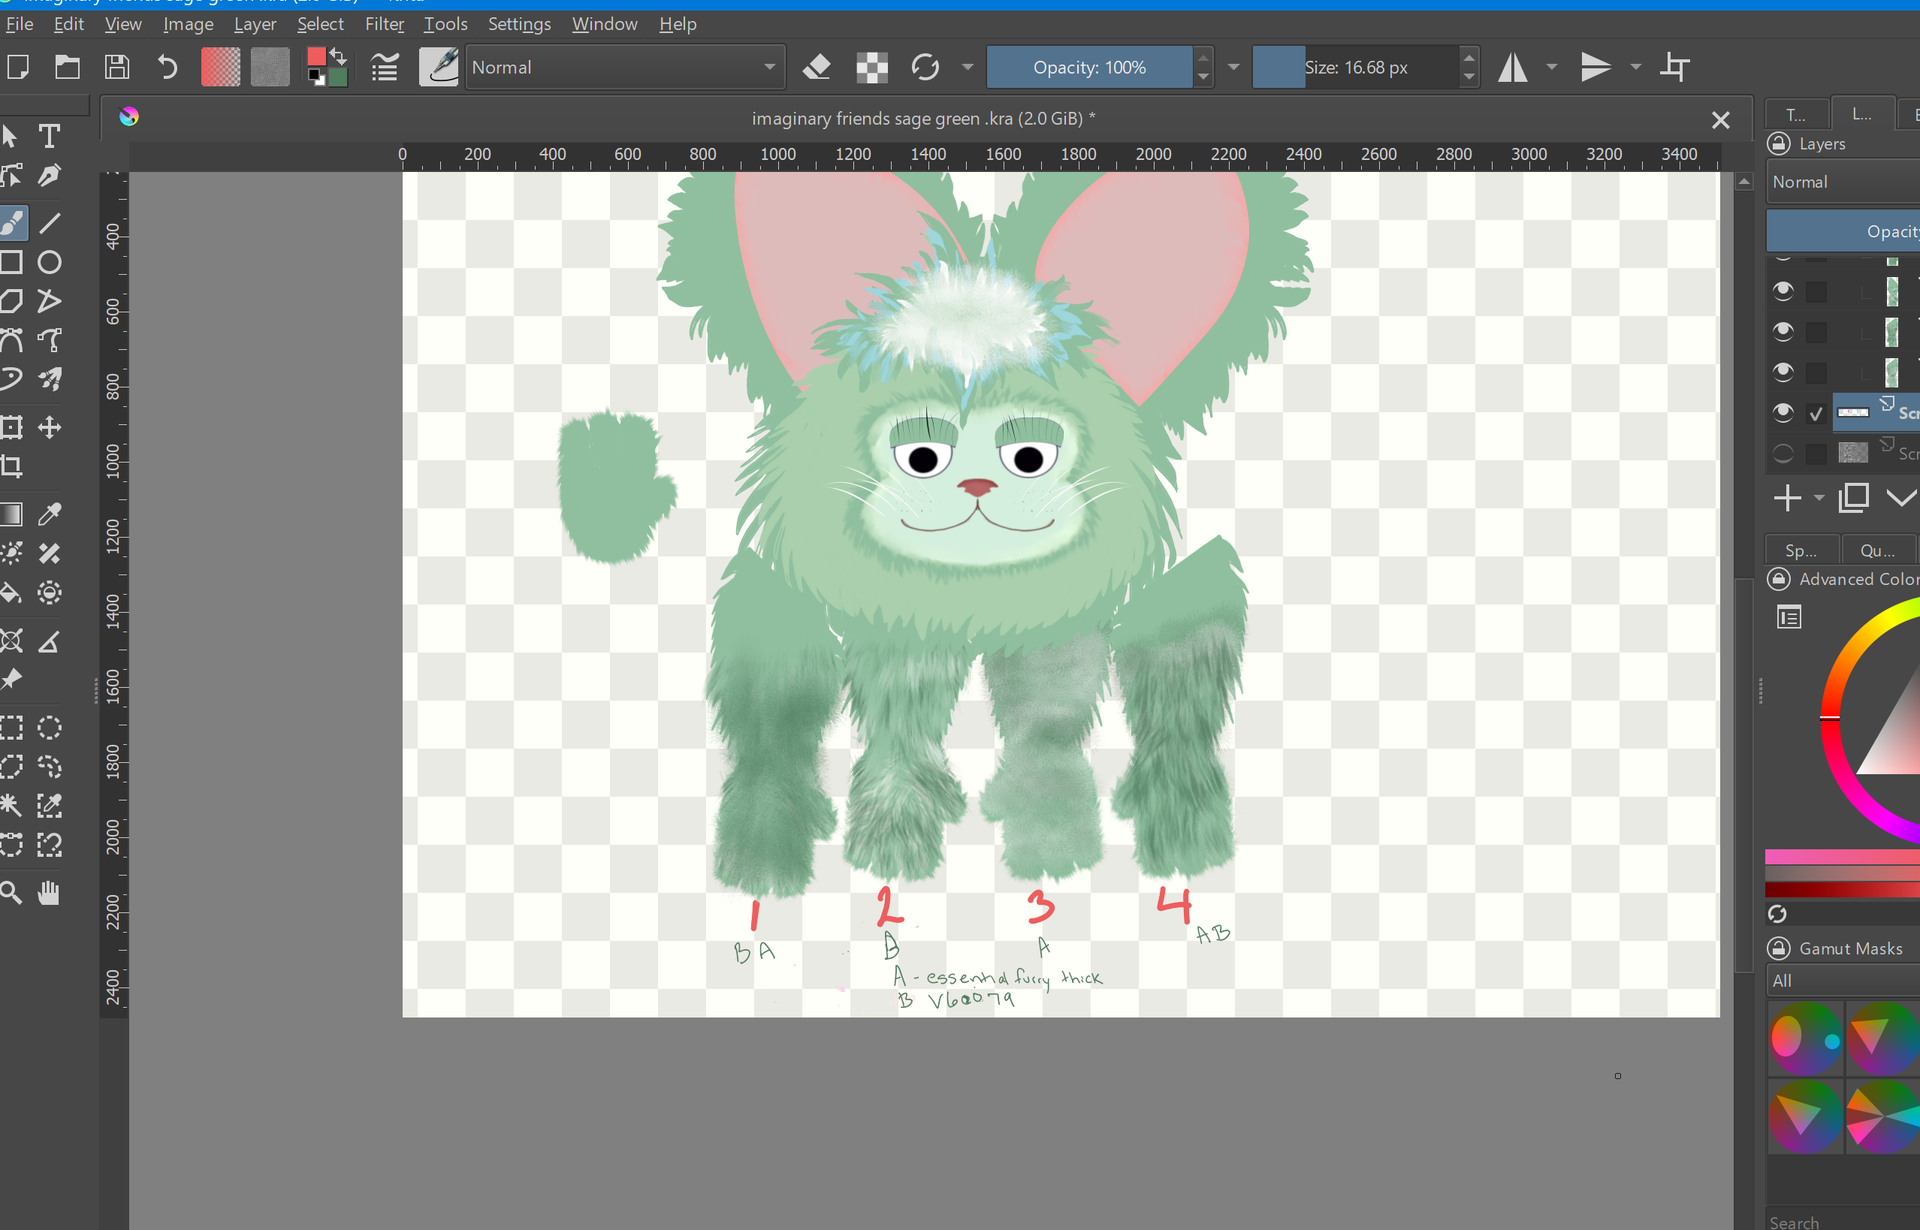This screenshot has width=1920, height=1230.
Task: Hide the selected Scr layer
Action: pyautogui.click(x=1783, y=412)
